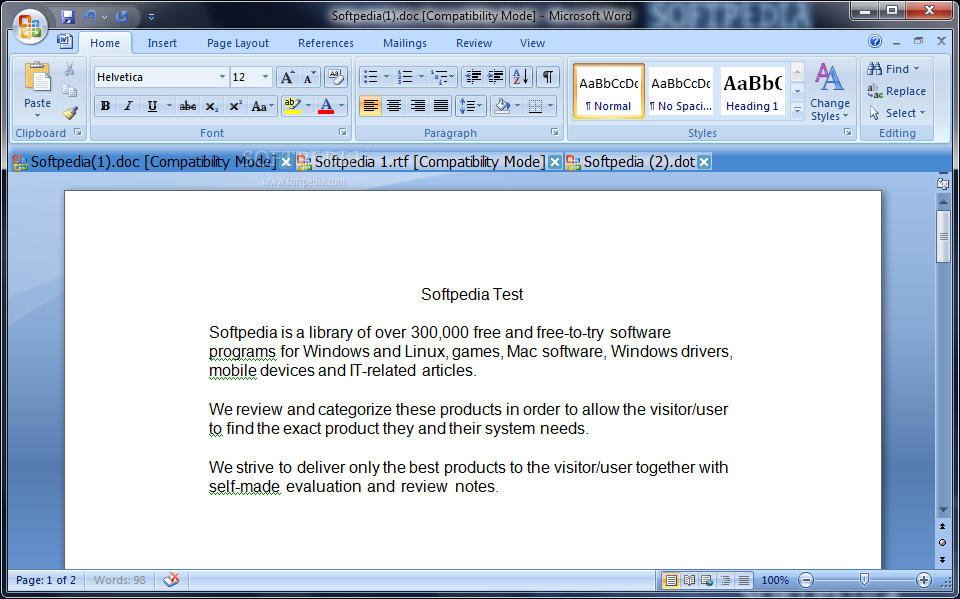Open the font size 12 dropdown
Screen dimensions: 960x599
pos(265,77)
